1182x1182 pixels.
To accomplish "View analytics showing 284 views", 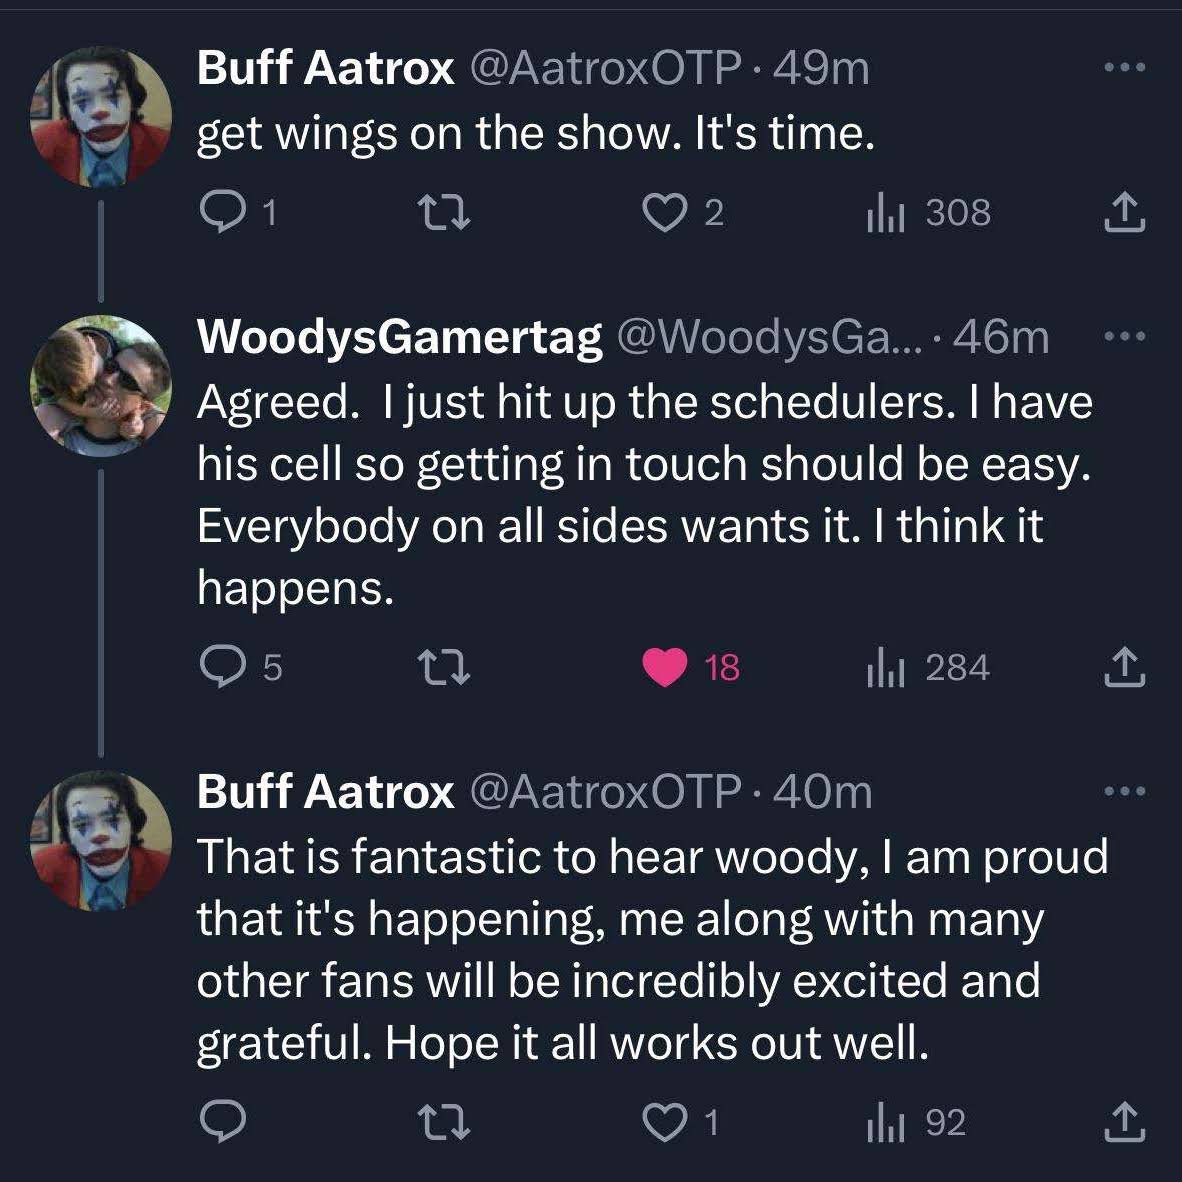I will coord(885,667).
